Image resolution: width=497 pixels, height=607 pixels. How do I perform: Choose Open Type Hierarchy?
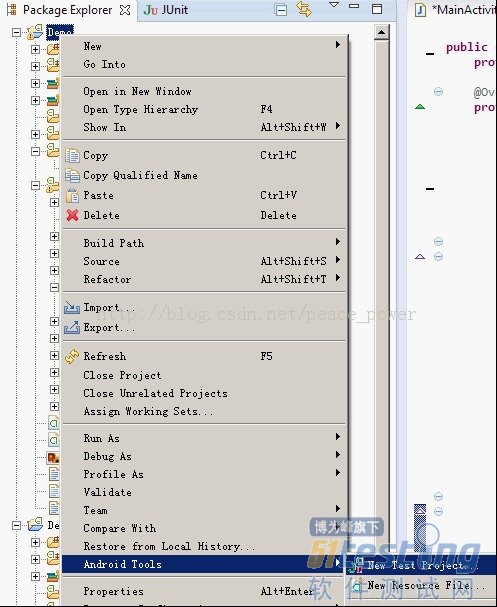click(205, 110)
